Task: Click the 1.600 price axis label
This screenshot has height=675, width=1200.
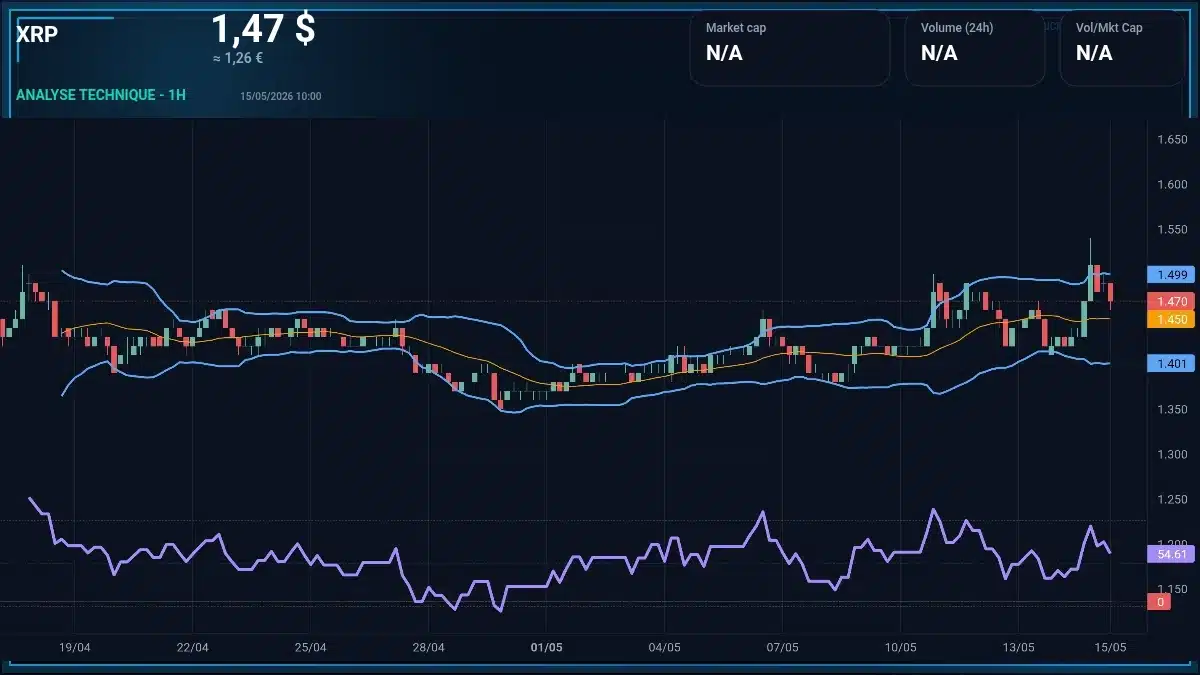Action: coord(1171,184)
